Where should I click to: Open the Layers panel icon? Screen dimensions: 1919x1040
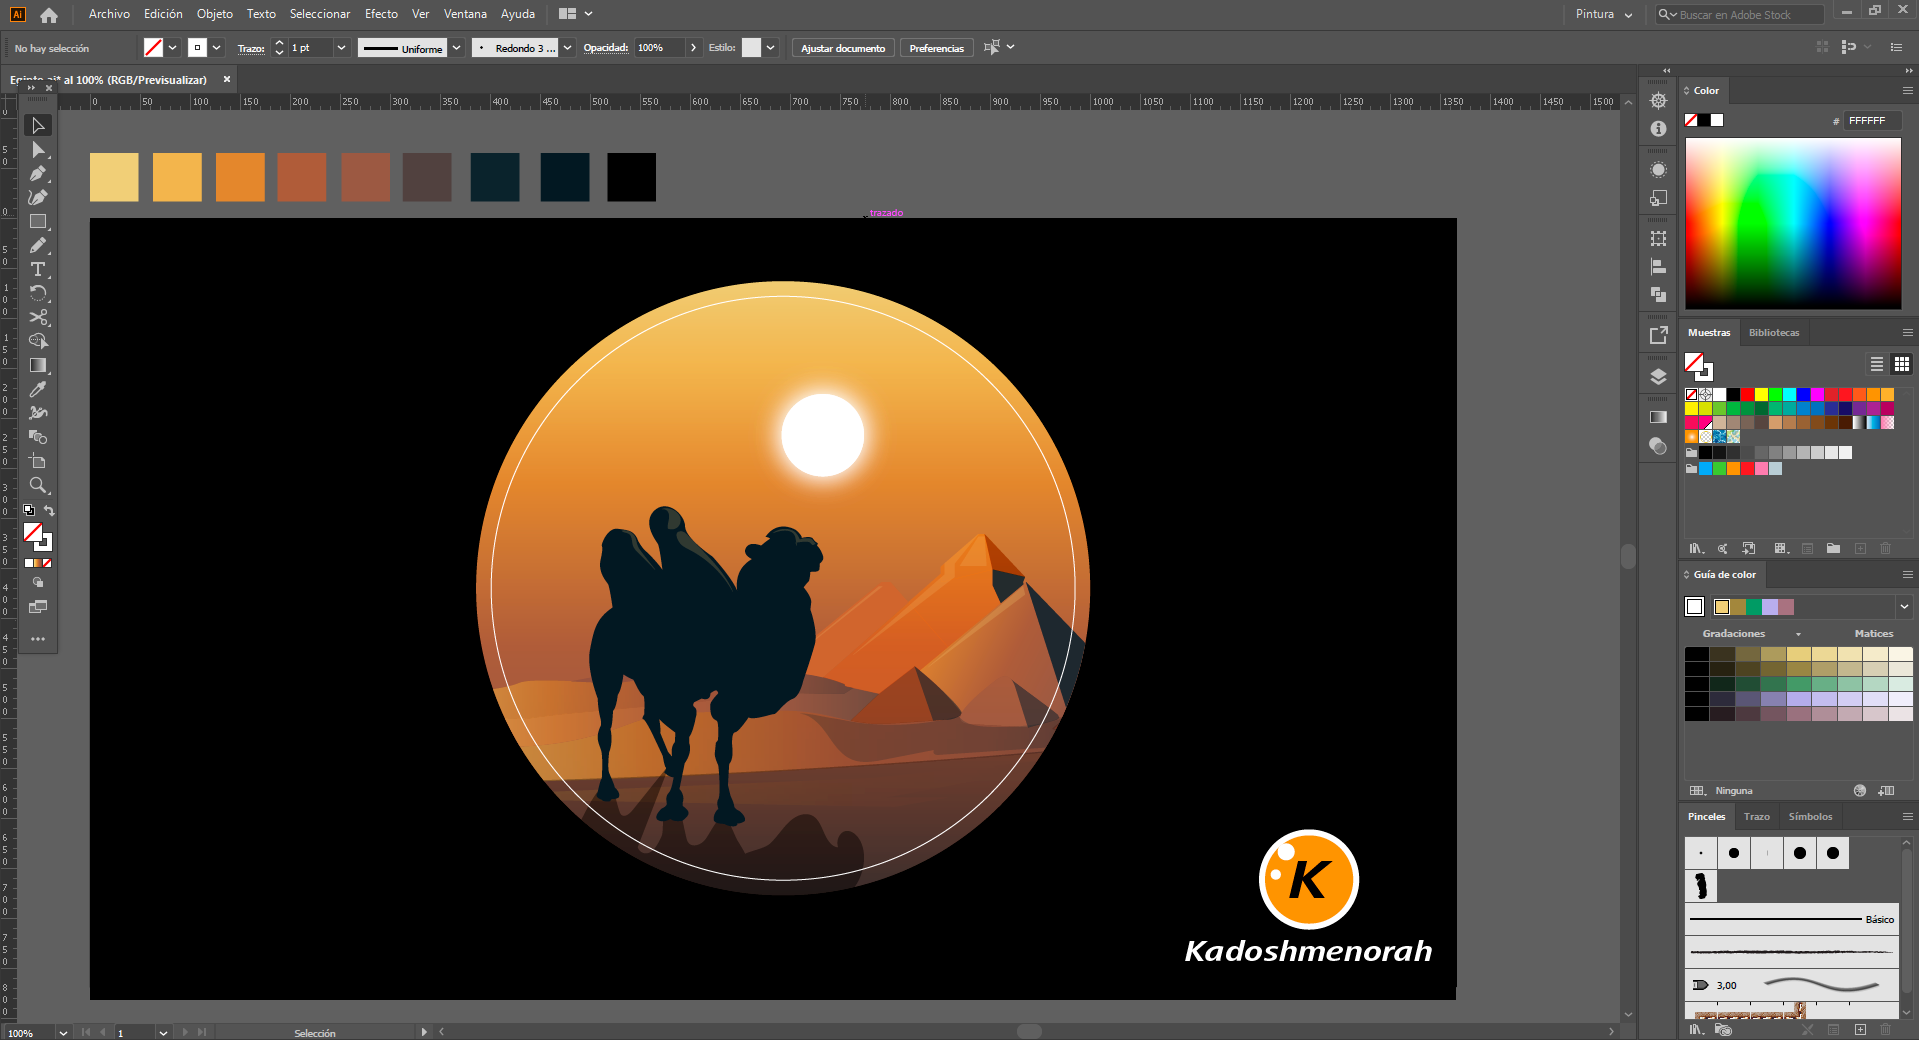pos(1658,376)
